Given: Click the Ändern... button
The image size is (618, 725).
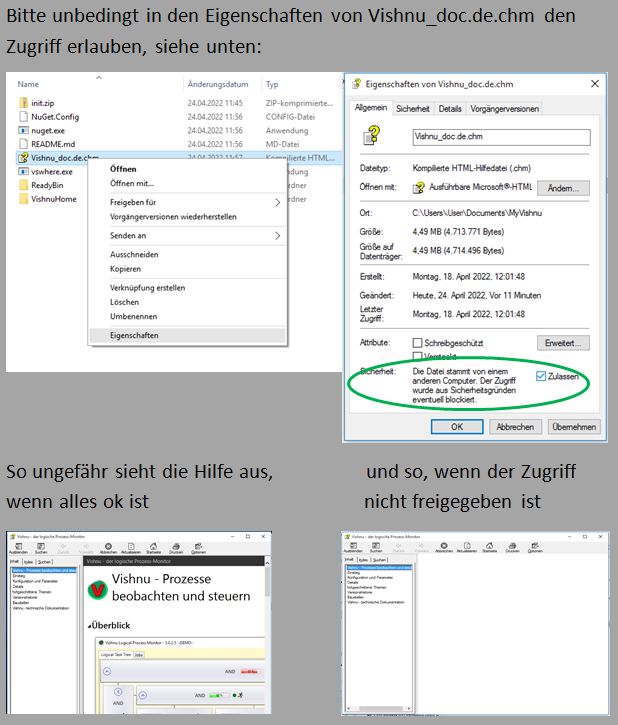Looking at the screenshot, I should [x=563, y=188].
